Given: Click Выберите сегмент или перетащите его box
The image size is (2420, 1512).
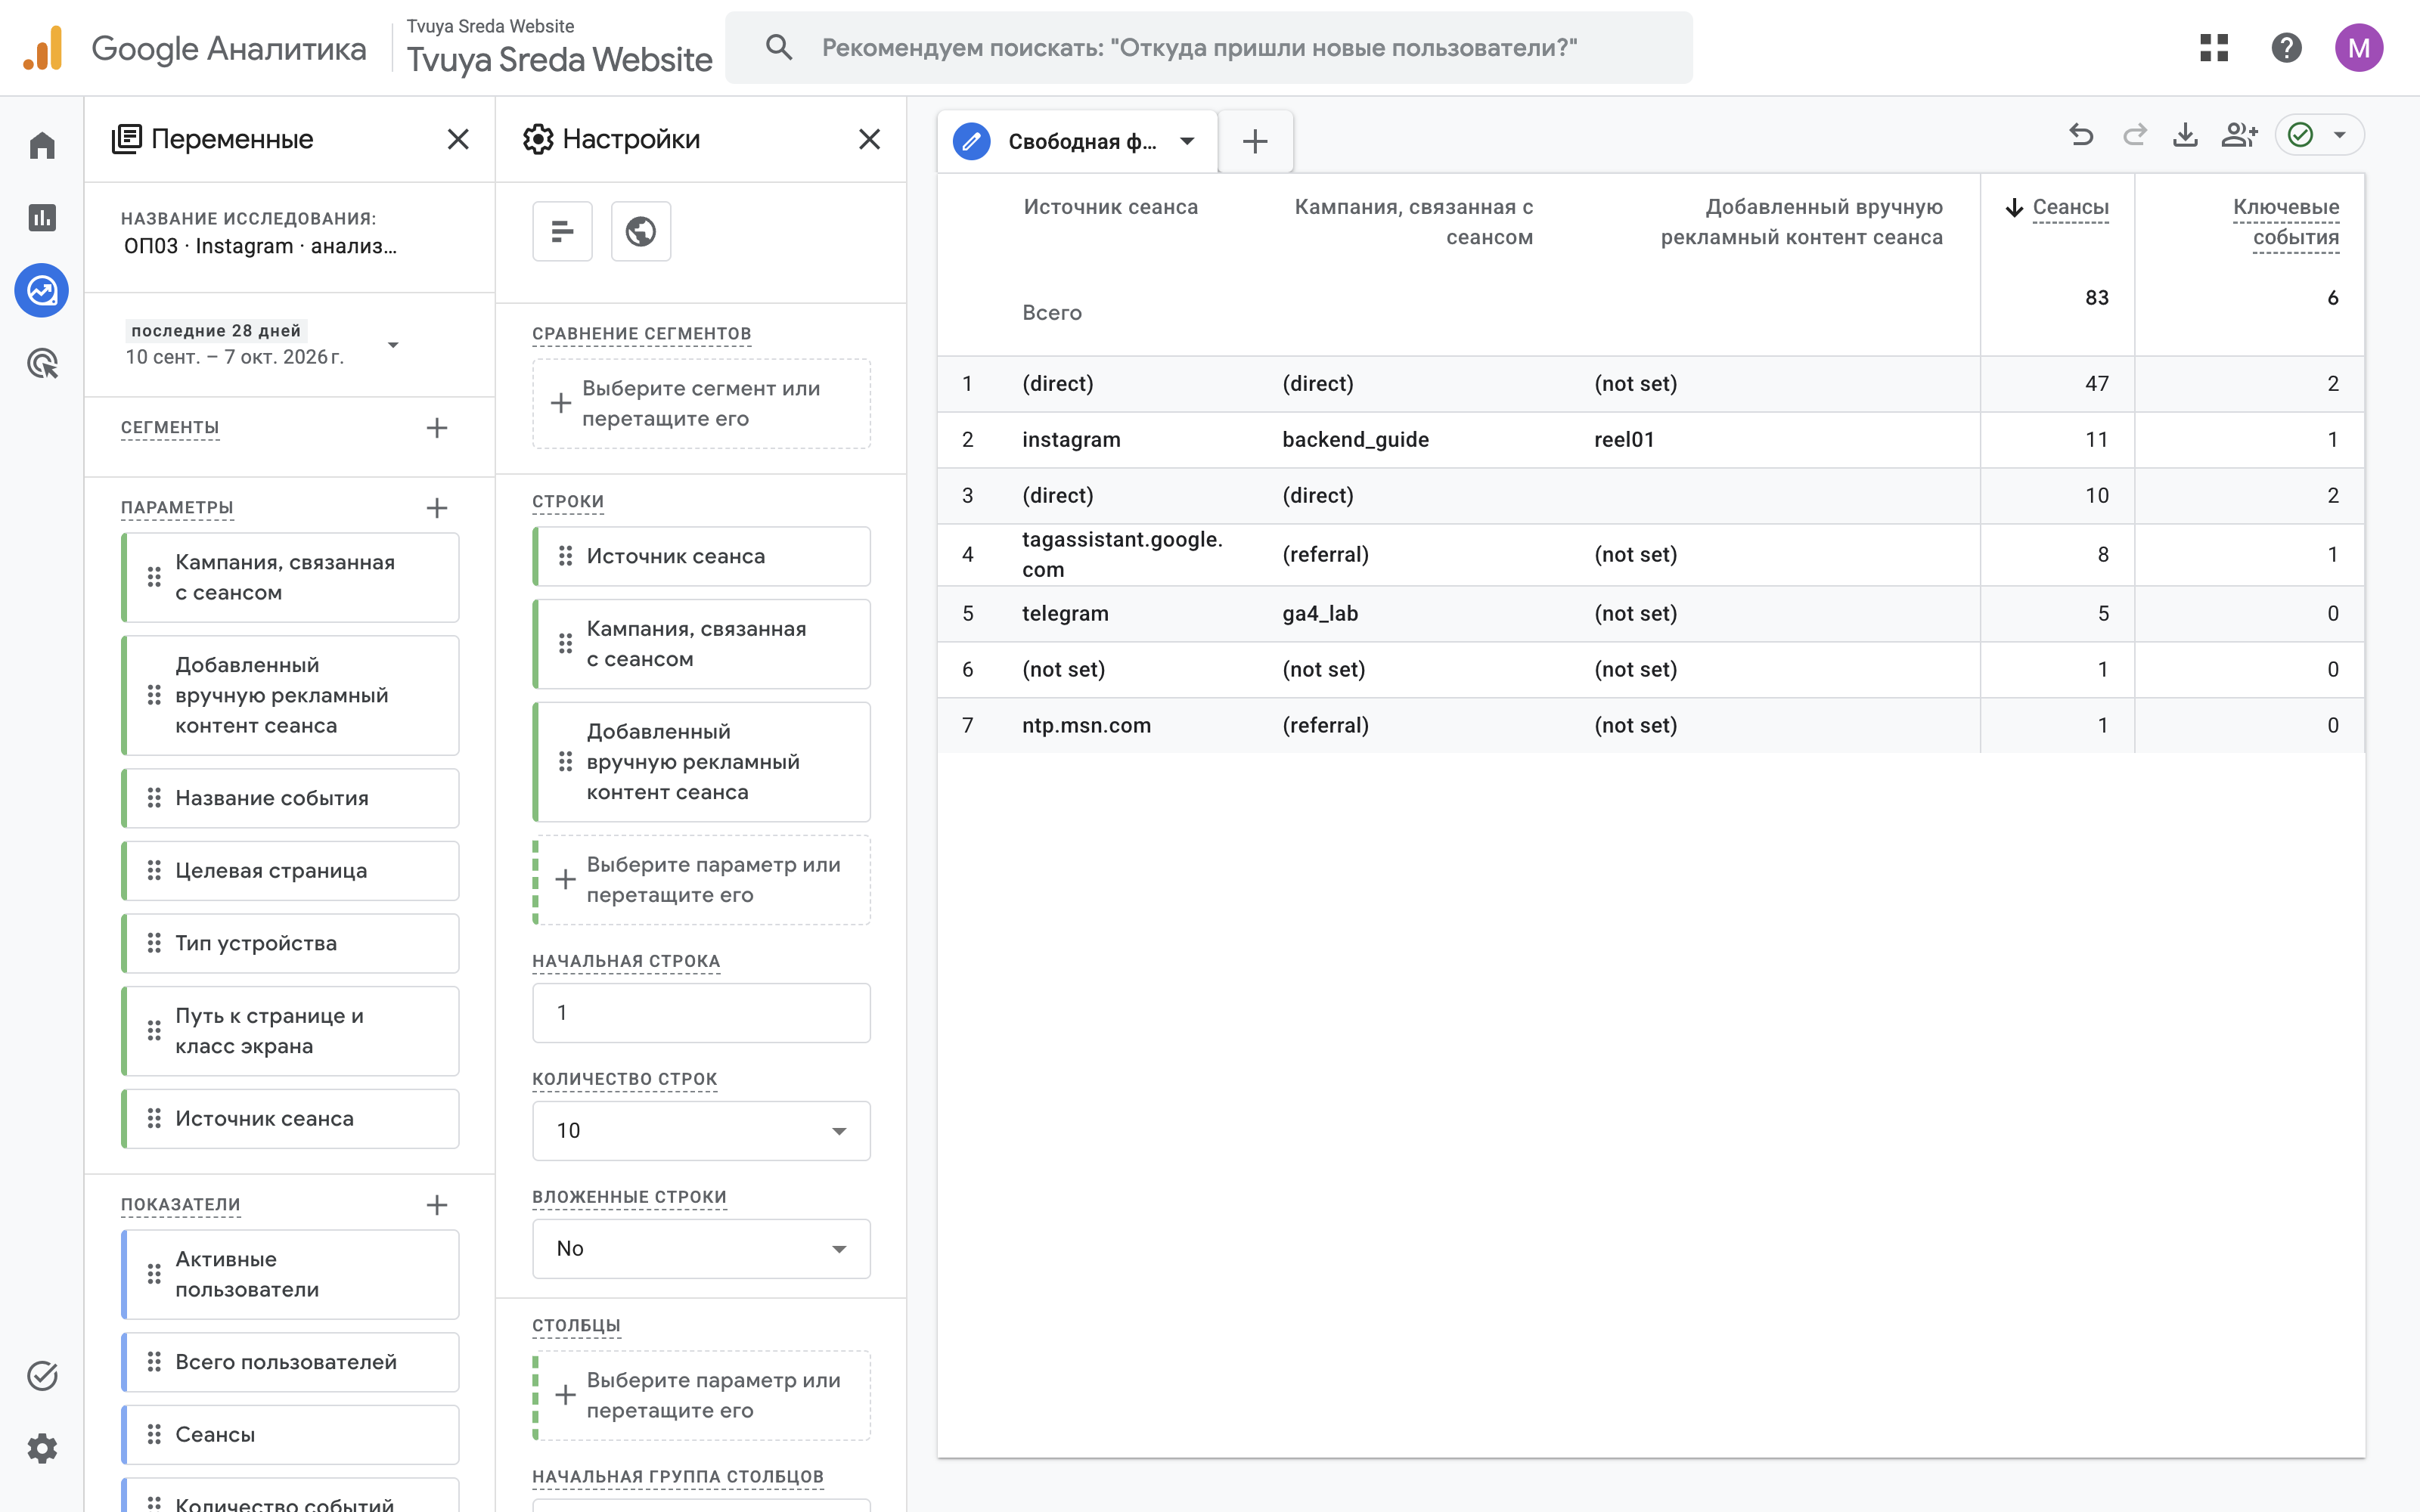Looking at the screenshot, I should click(701, 403).
